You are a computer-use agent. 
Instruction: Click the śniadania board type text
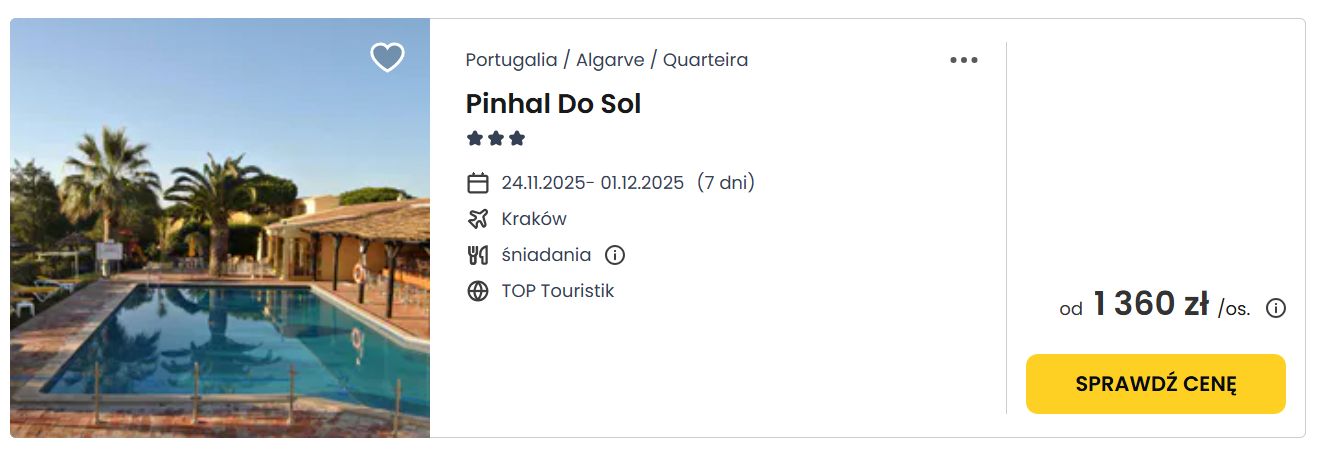tap(546, 255)
